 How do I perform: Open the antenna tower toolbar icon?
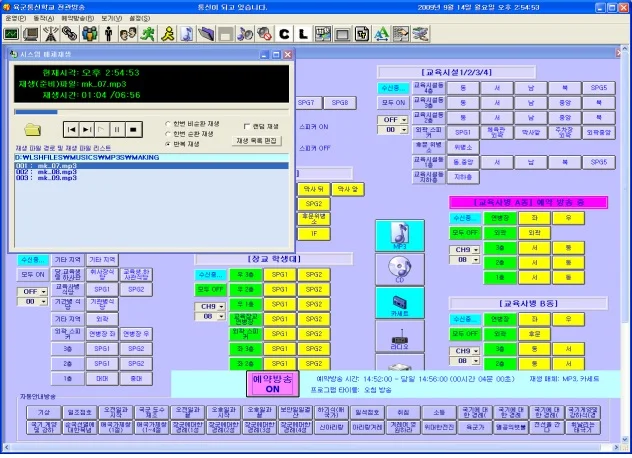click(50, 34)
